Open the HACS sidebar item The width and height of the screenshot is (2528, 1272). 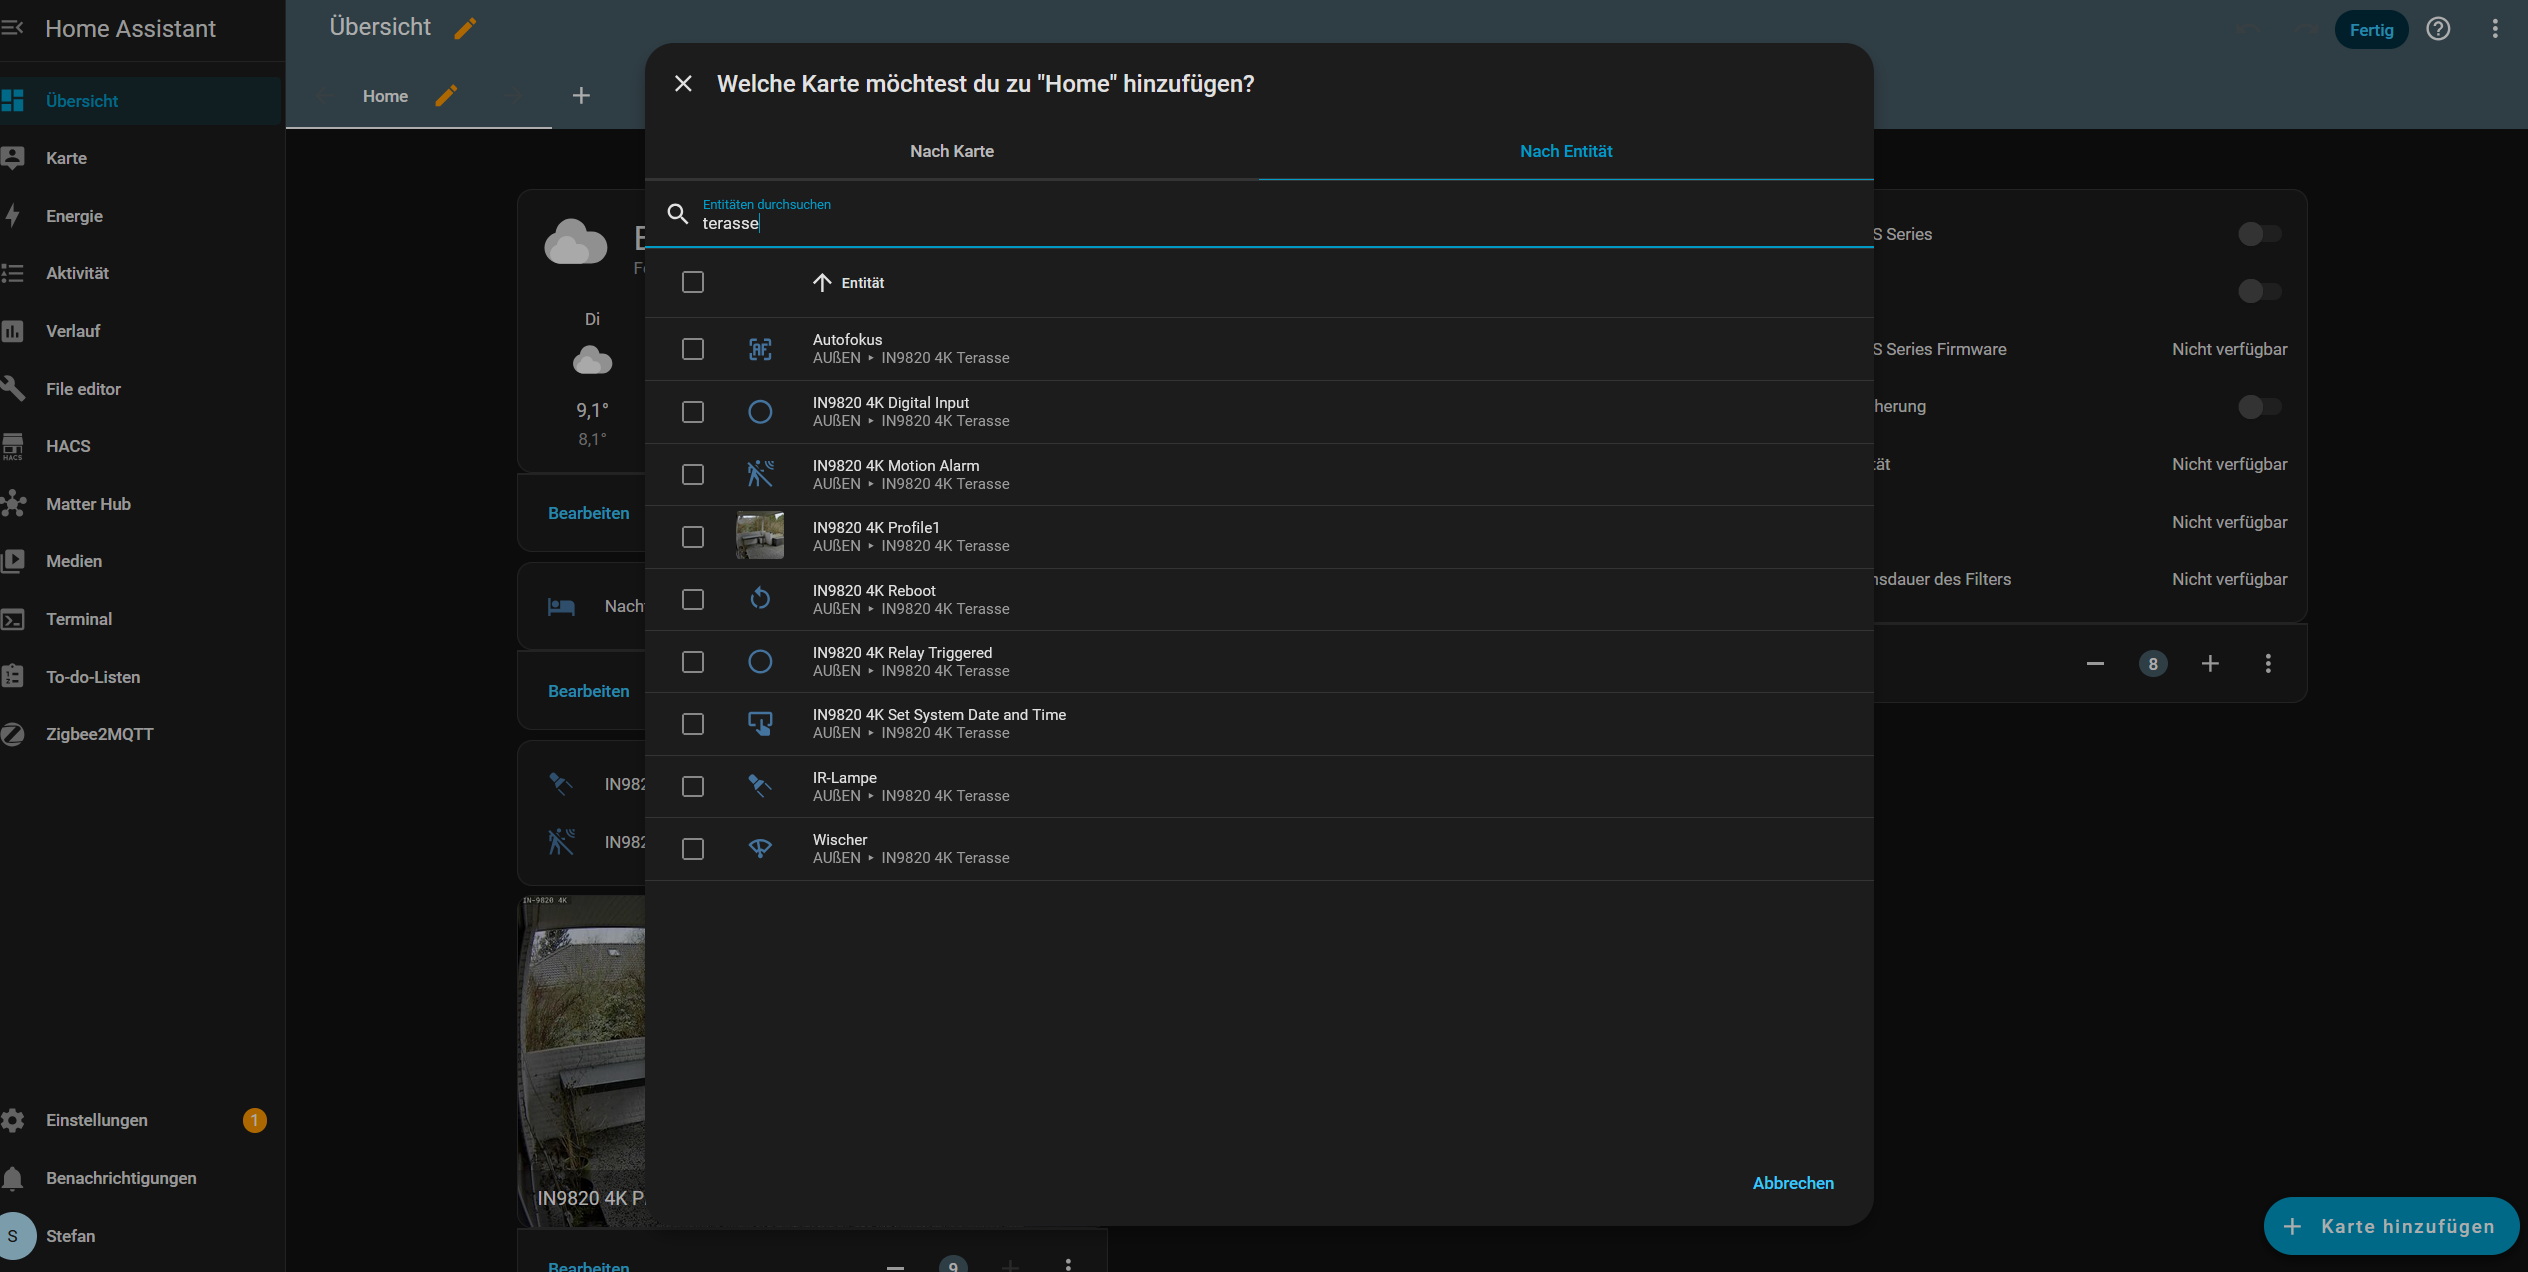[68, 446]
